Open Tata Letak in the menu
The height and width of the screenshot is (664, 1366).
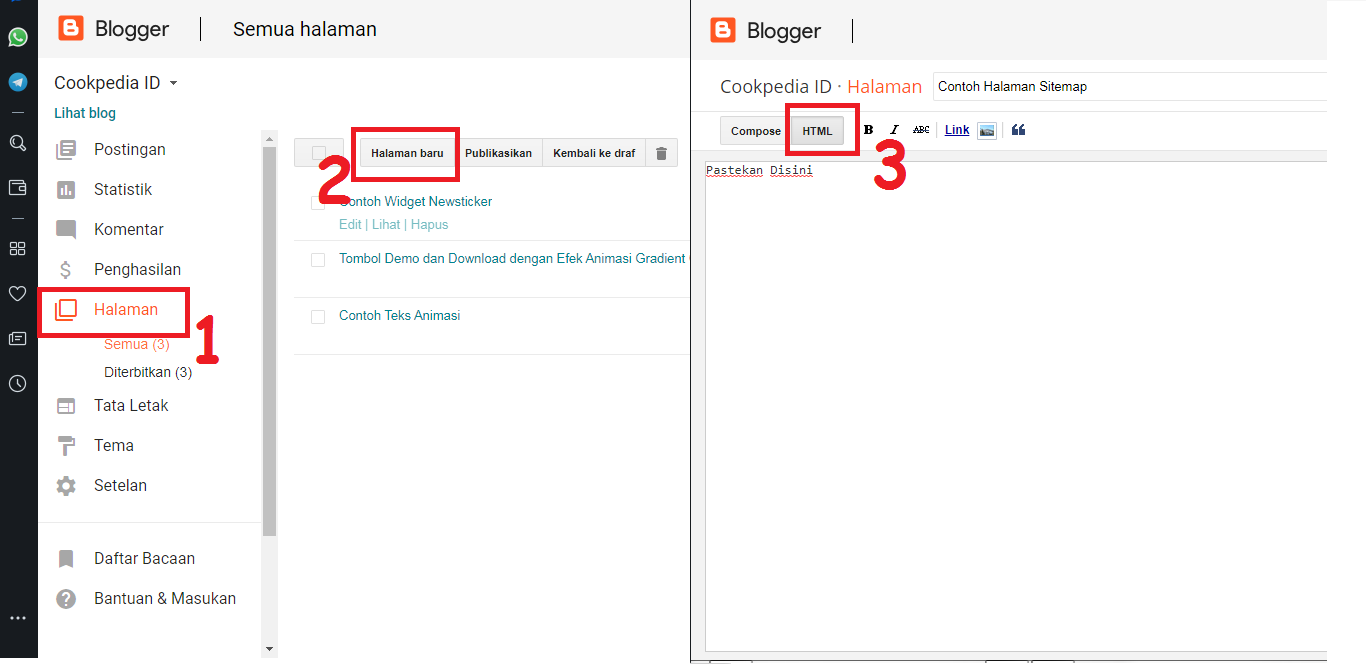pyautogui.click(x=131, y=406)
